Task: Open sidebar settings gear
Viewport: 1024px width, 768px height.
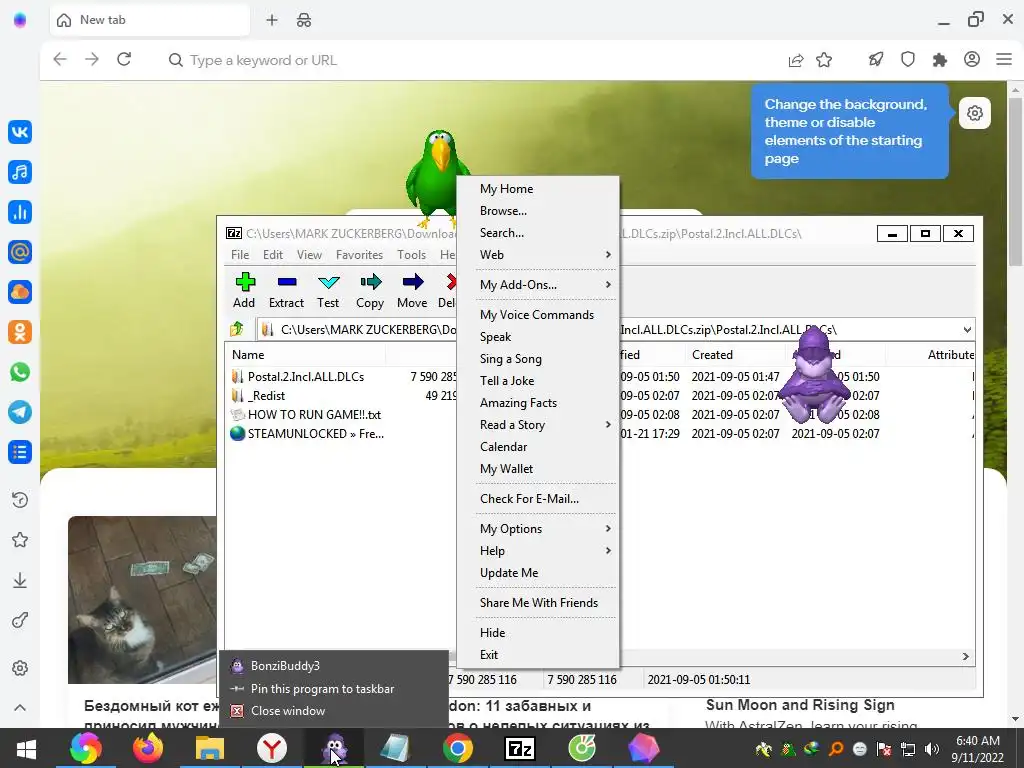Action: [x=20, y=668]
